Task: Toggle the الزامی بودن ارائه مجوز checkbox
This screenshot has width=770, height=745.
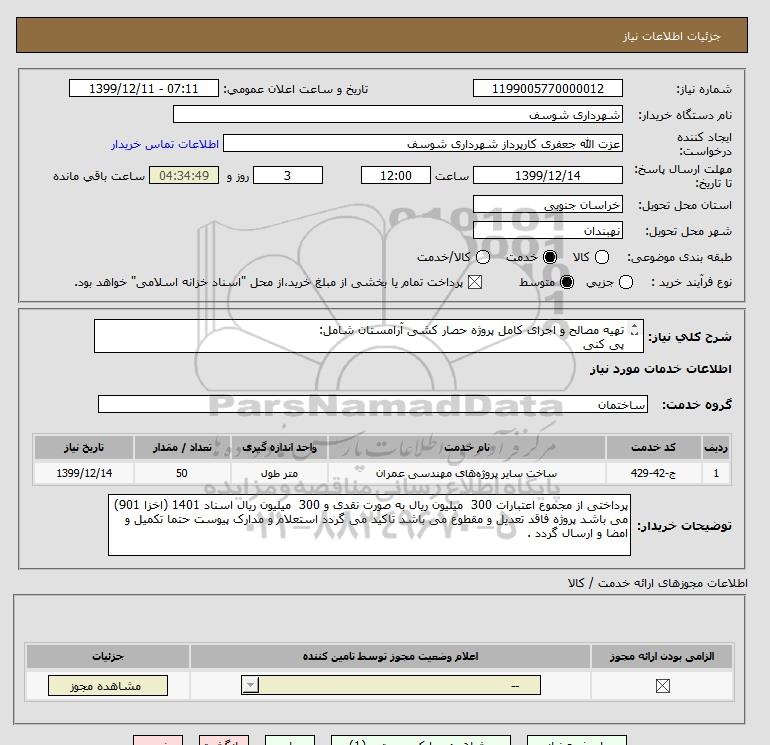Action: pos(662,686)
